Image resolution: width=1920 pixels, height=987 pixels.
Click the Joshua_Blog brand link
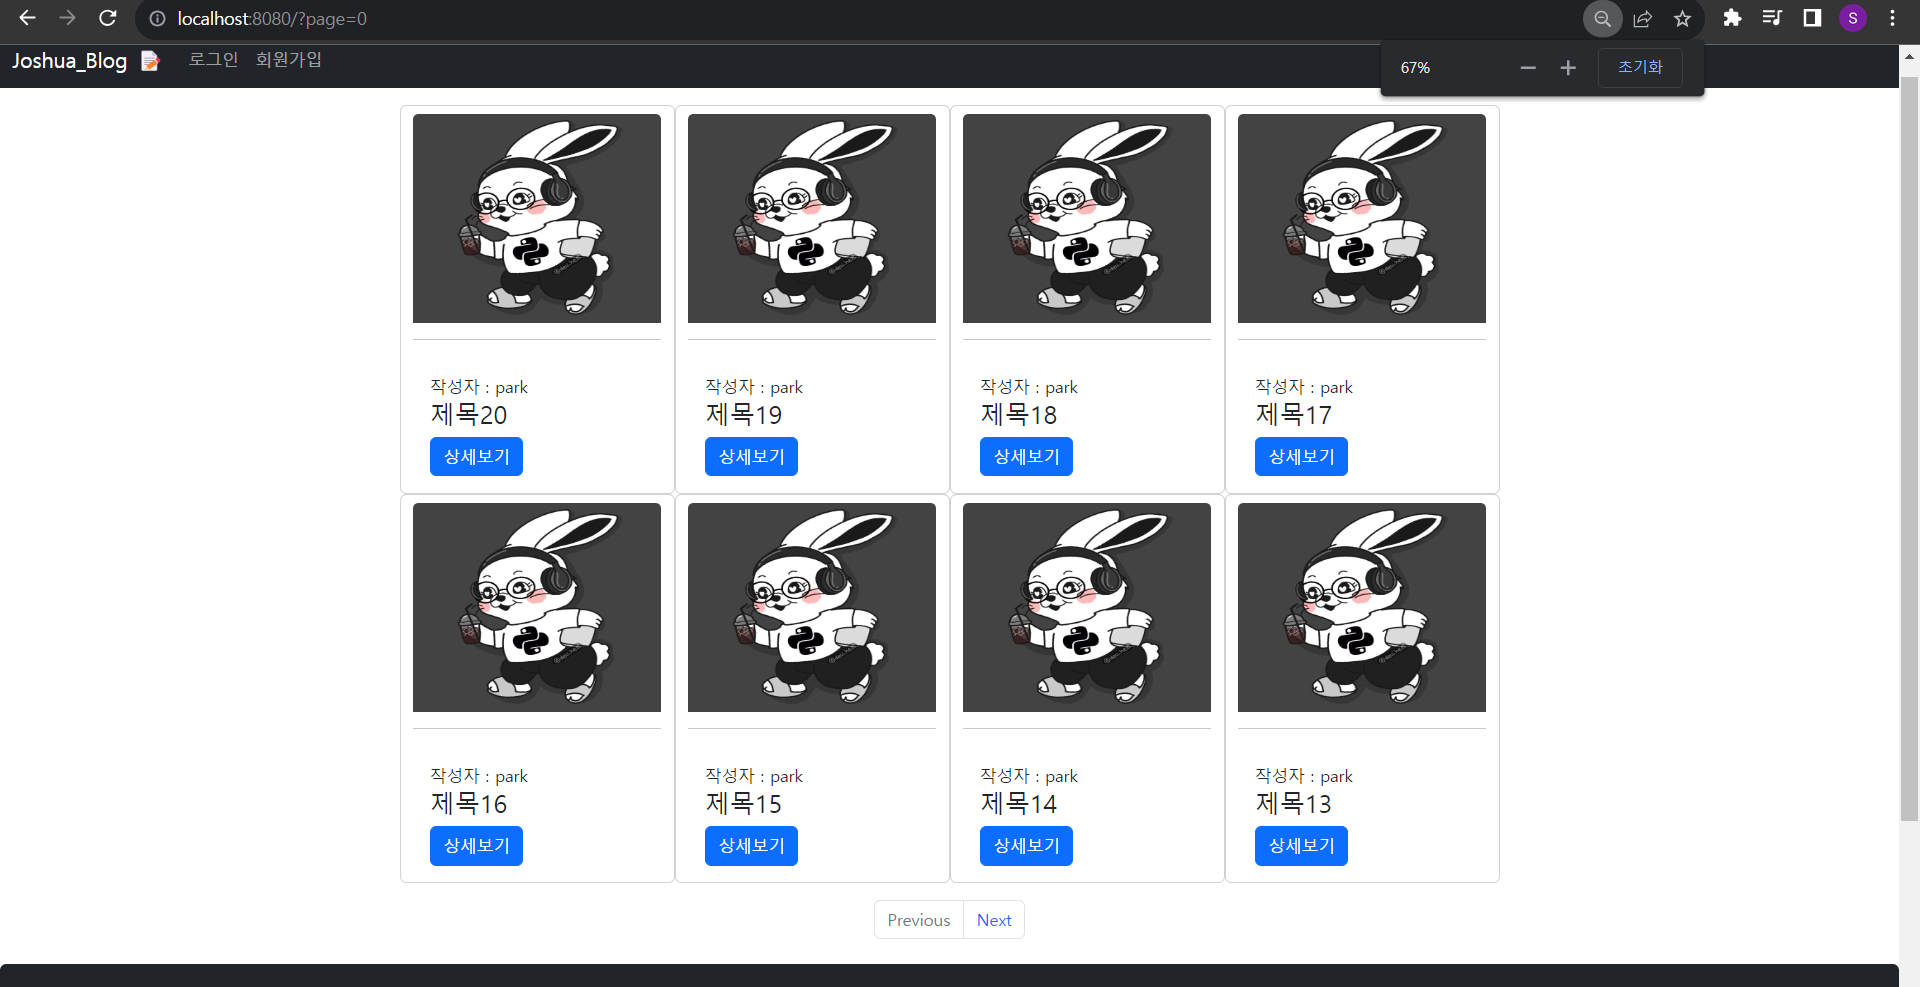click(x=69, y=61)
